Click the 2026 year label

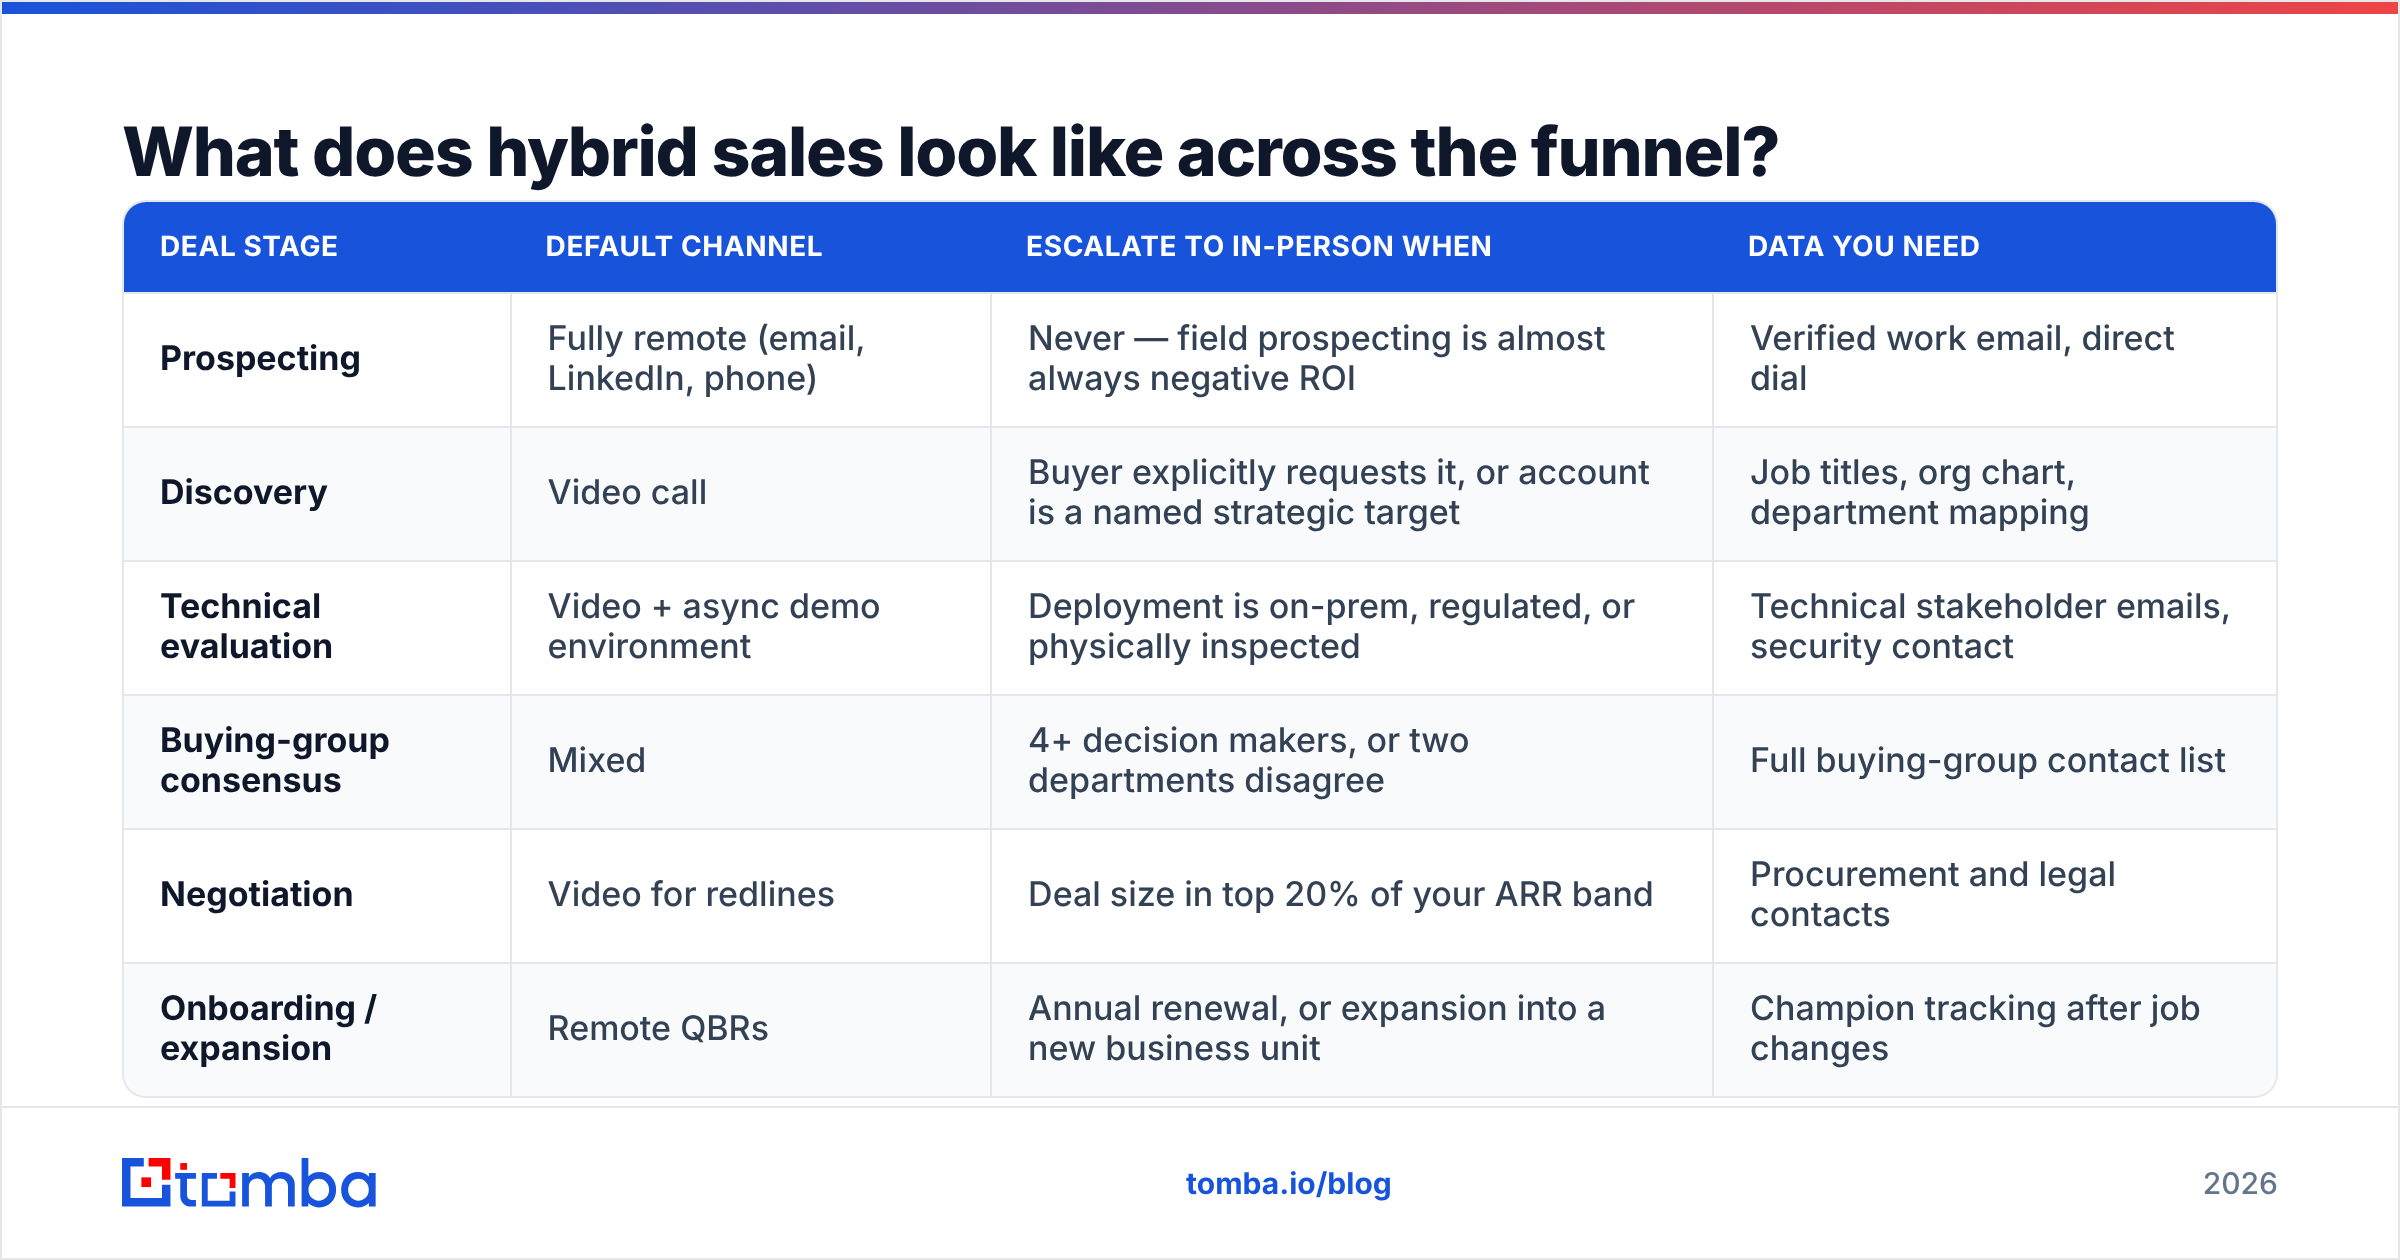coord(2240,1184)
